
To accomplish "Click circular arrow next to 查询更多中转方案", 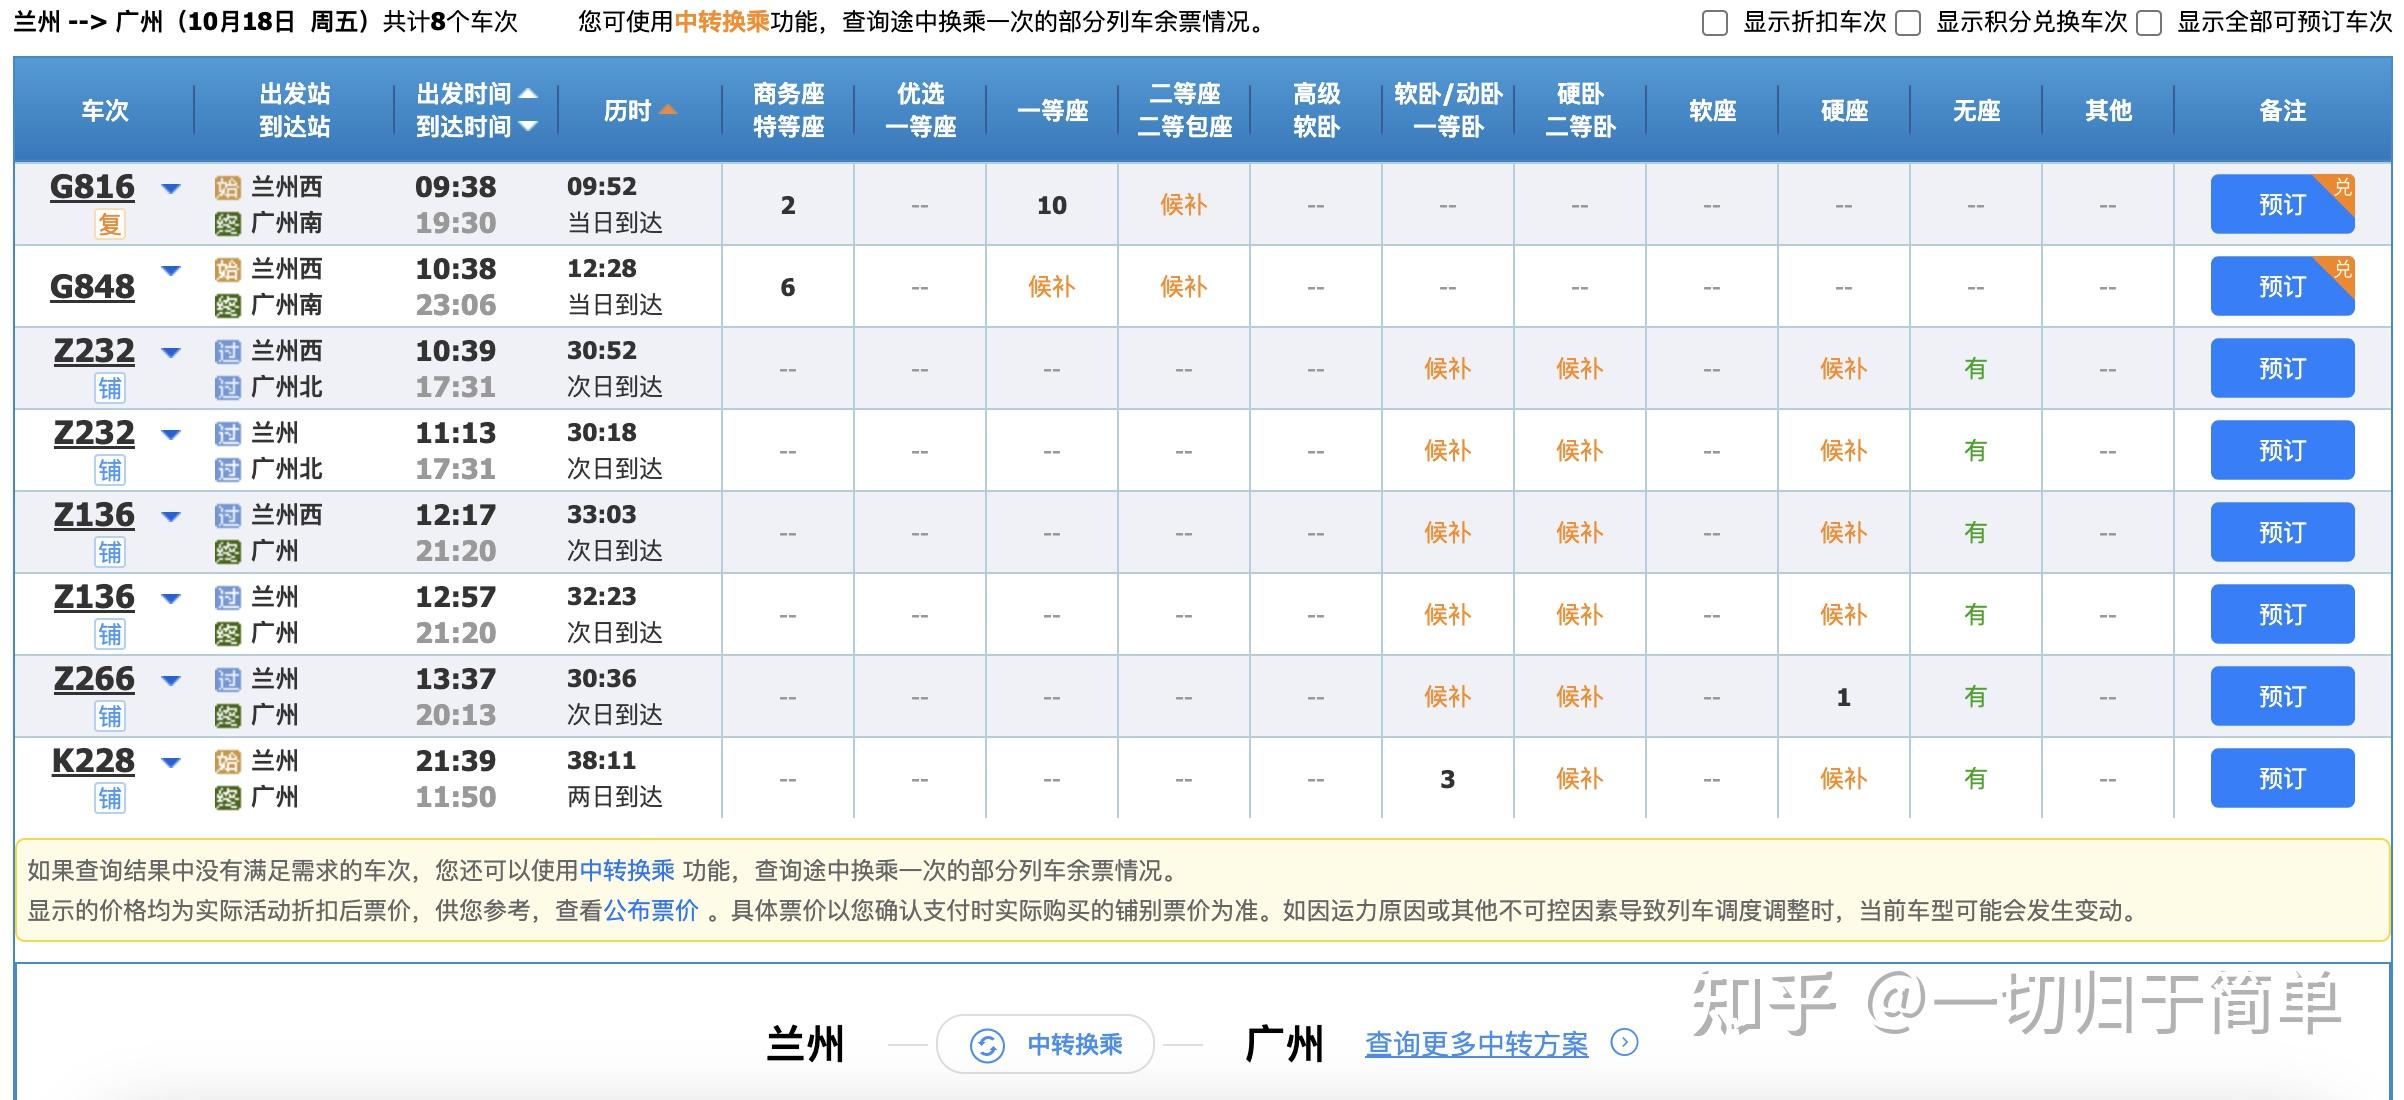I will 1624,1043.
